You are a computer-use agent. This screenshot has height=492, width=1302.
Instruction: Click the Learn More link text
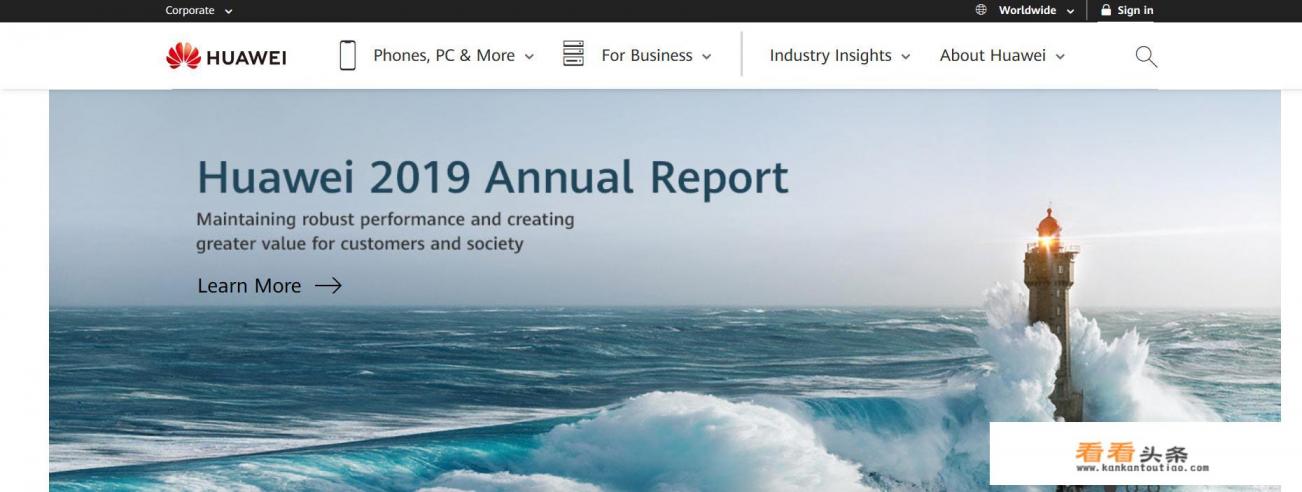coord(249,286)
